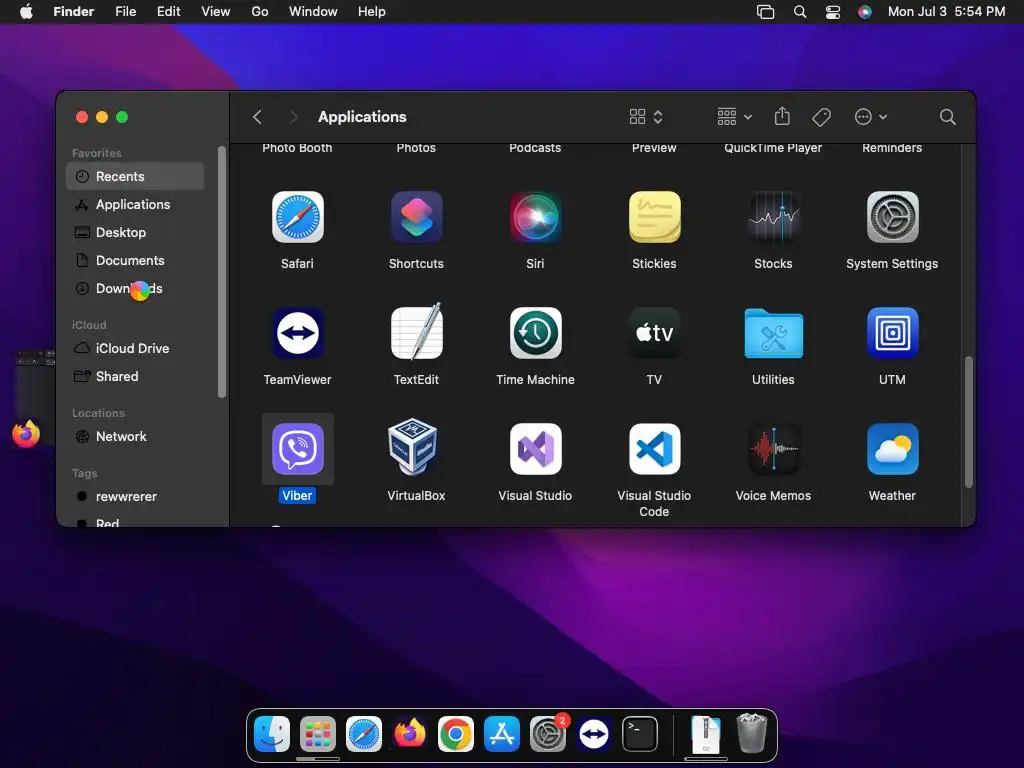Open Finder from the Dock
1024x768 pixels.
[x=272, y=734]
